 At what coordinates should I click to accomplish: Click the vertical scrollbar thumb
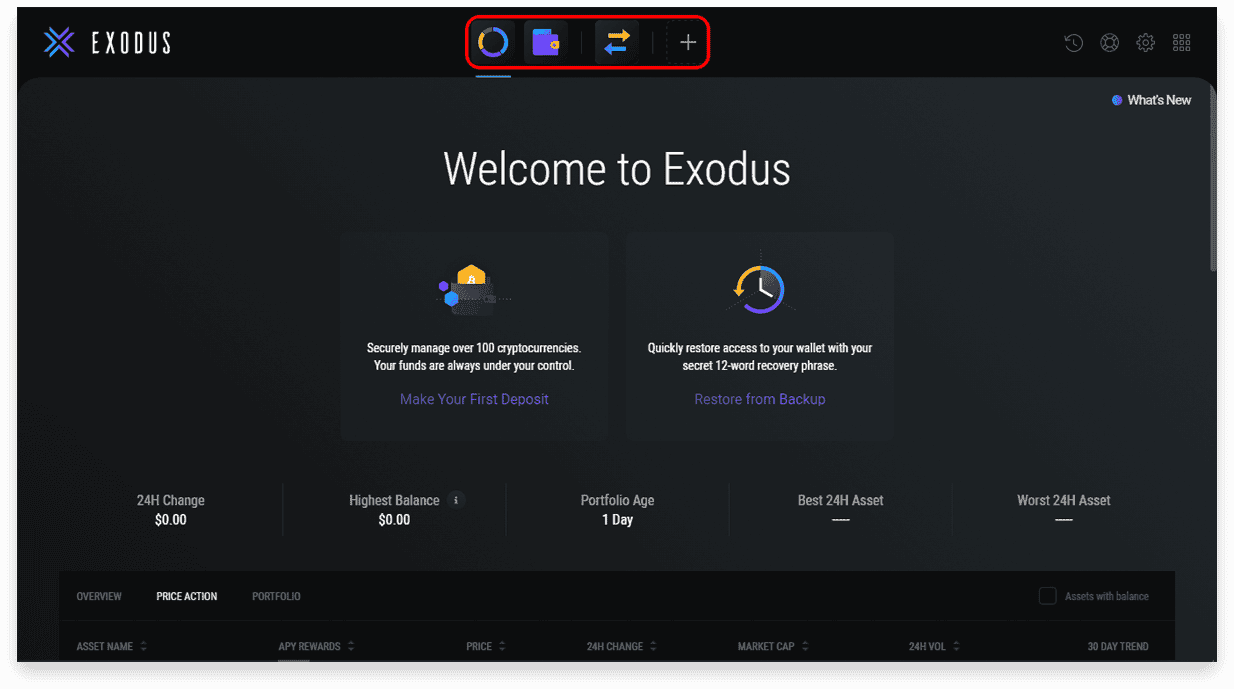1213,180
